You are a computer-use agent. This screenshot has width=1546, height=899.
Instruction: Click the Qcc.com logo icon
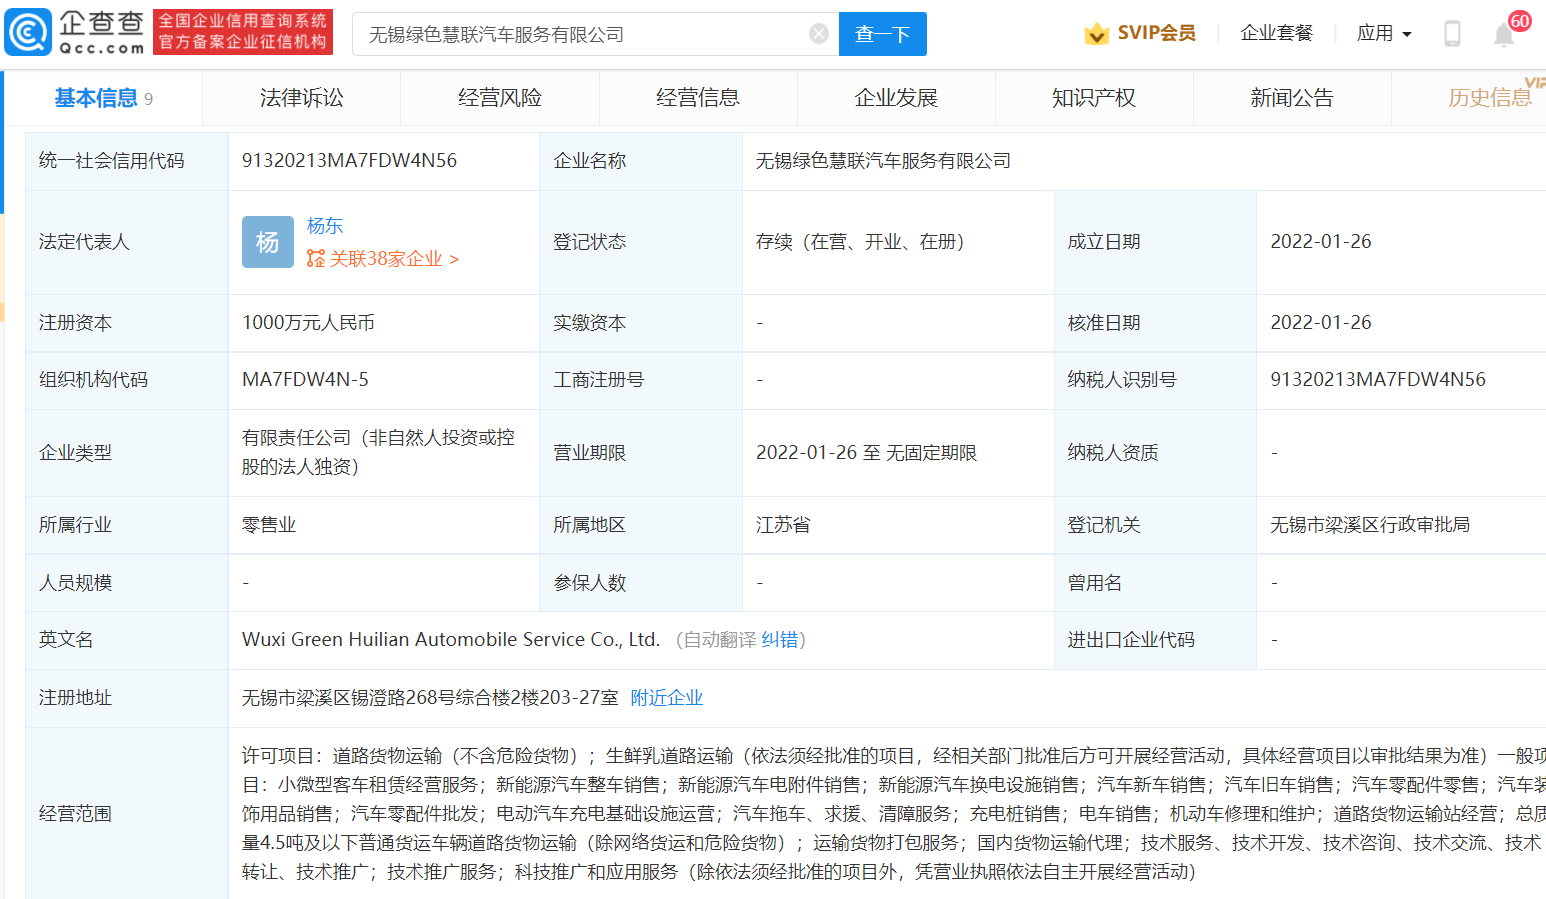tap(28, 32)
